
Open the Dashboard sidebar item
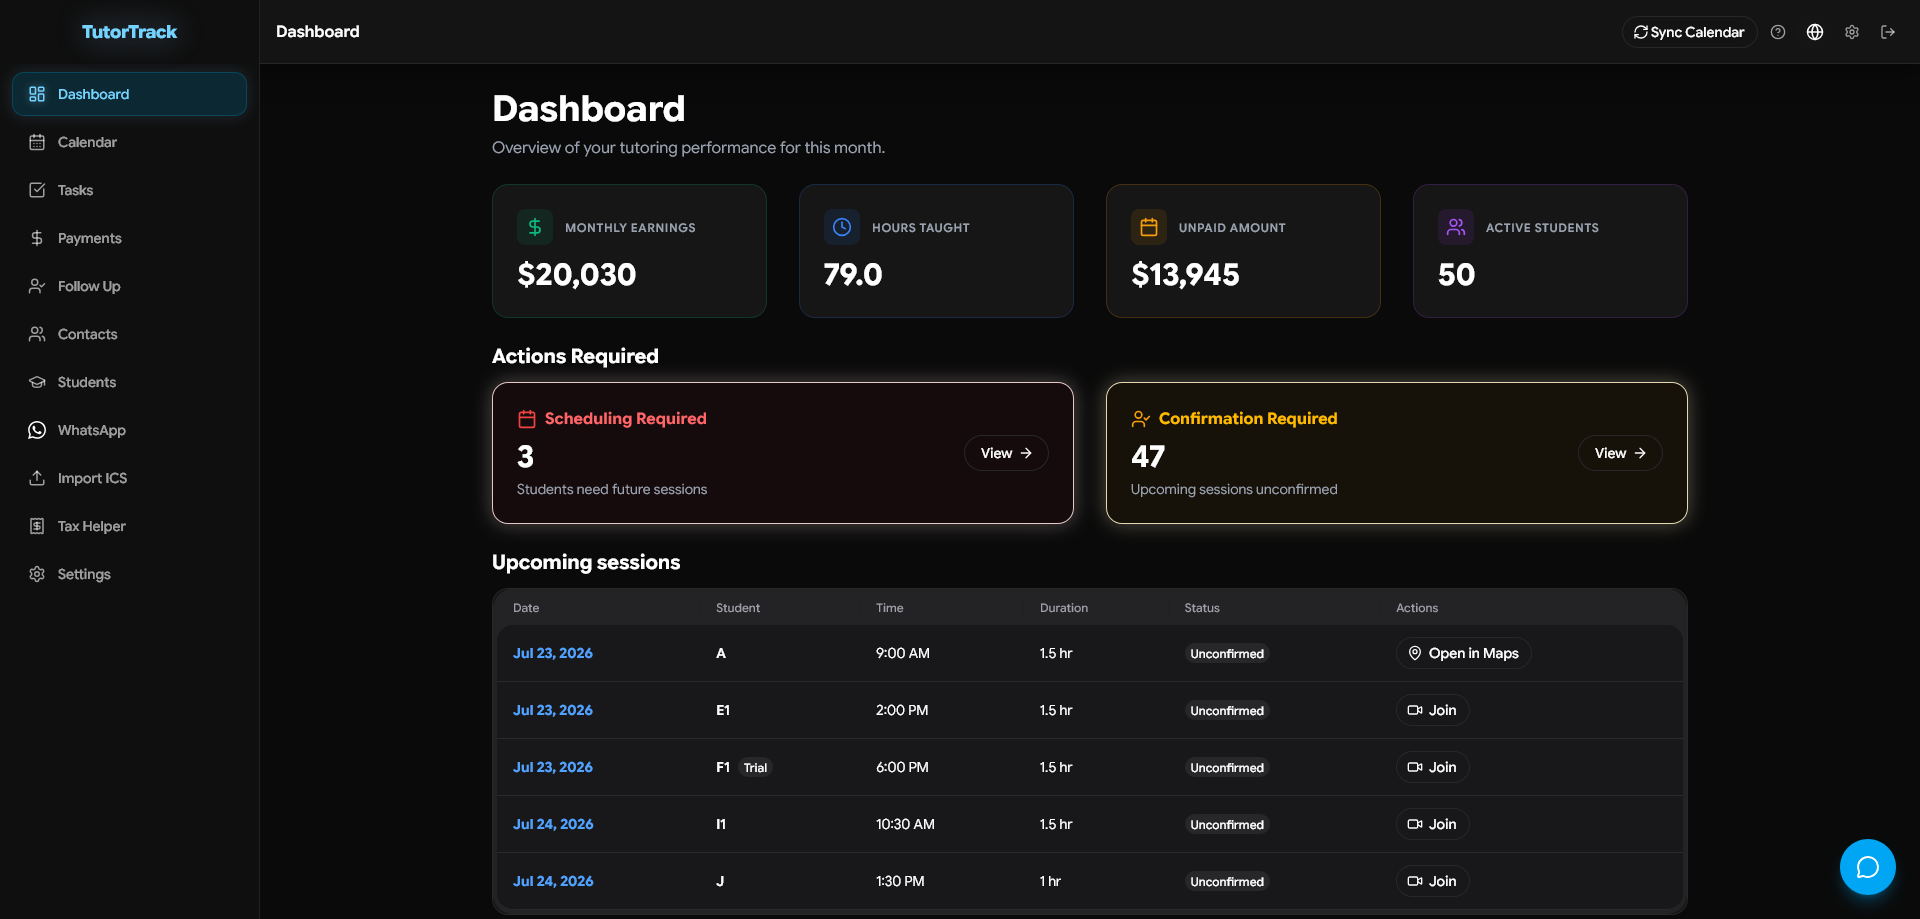point(129,94)
